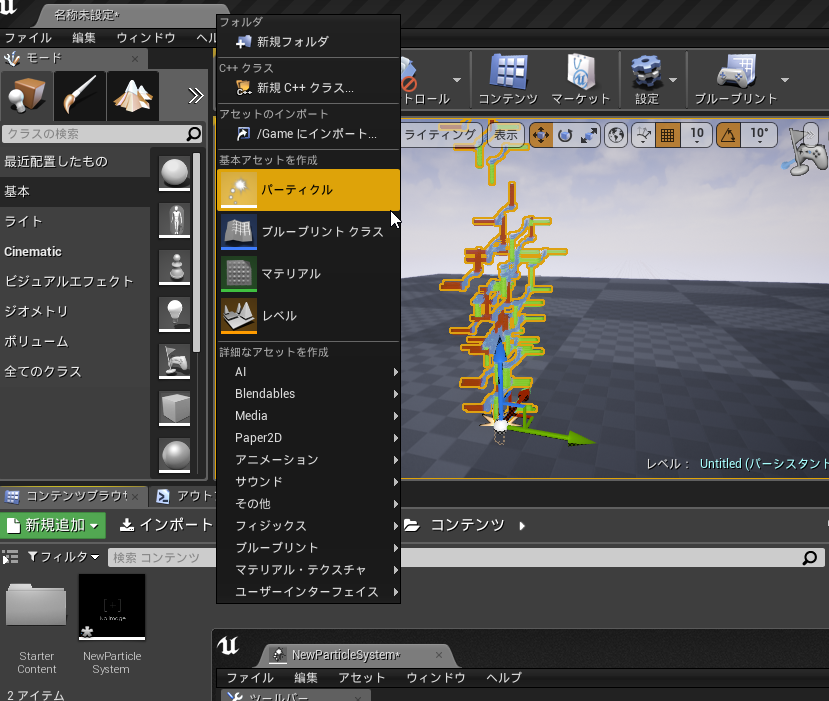This screenshot has height=701, width=829.
Task: Select the Place mode cube icon
Action: (x=26, y=96)
